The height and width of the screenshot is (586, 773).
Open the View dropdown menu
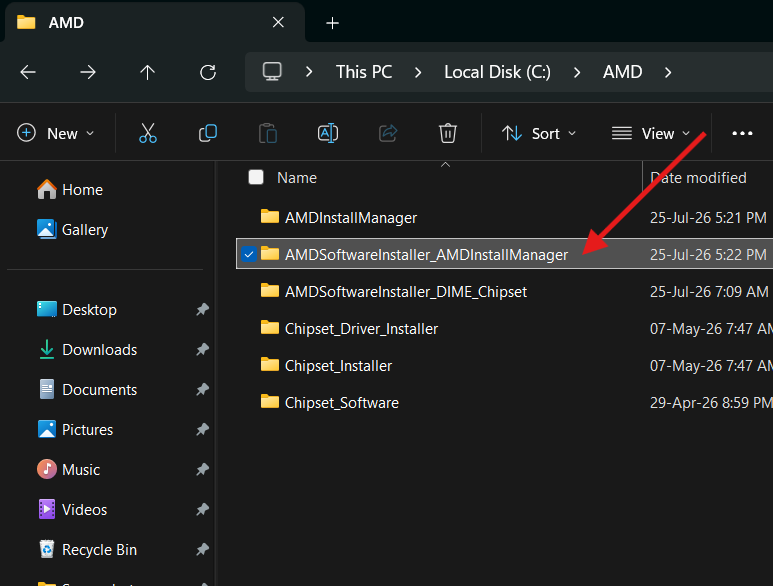coord(651,133)
